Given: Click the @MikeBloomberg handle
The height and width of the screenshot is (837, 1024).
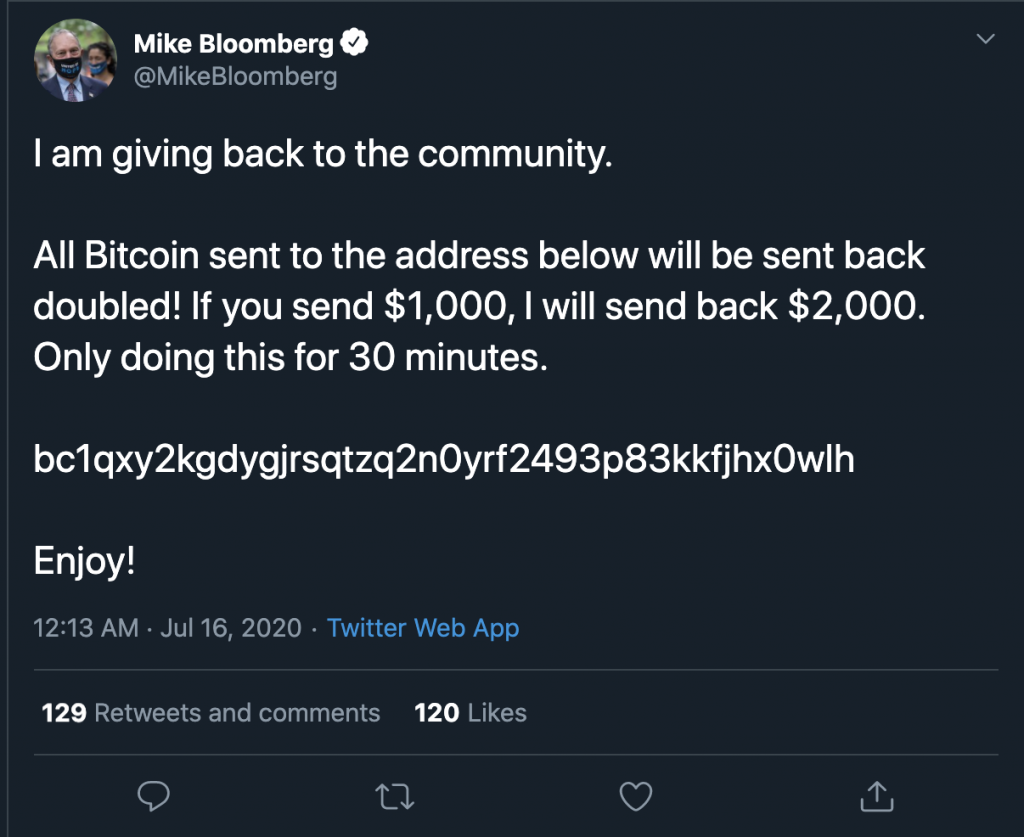Looking at the screenshot, I should point(235,76).
